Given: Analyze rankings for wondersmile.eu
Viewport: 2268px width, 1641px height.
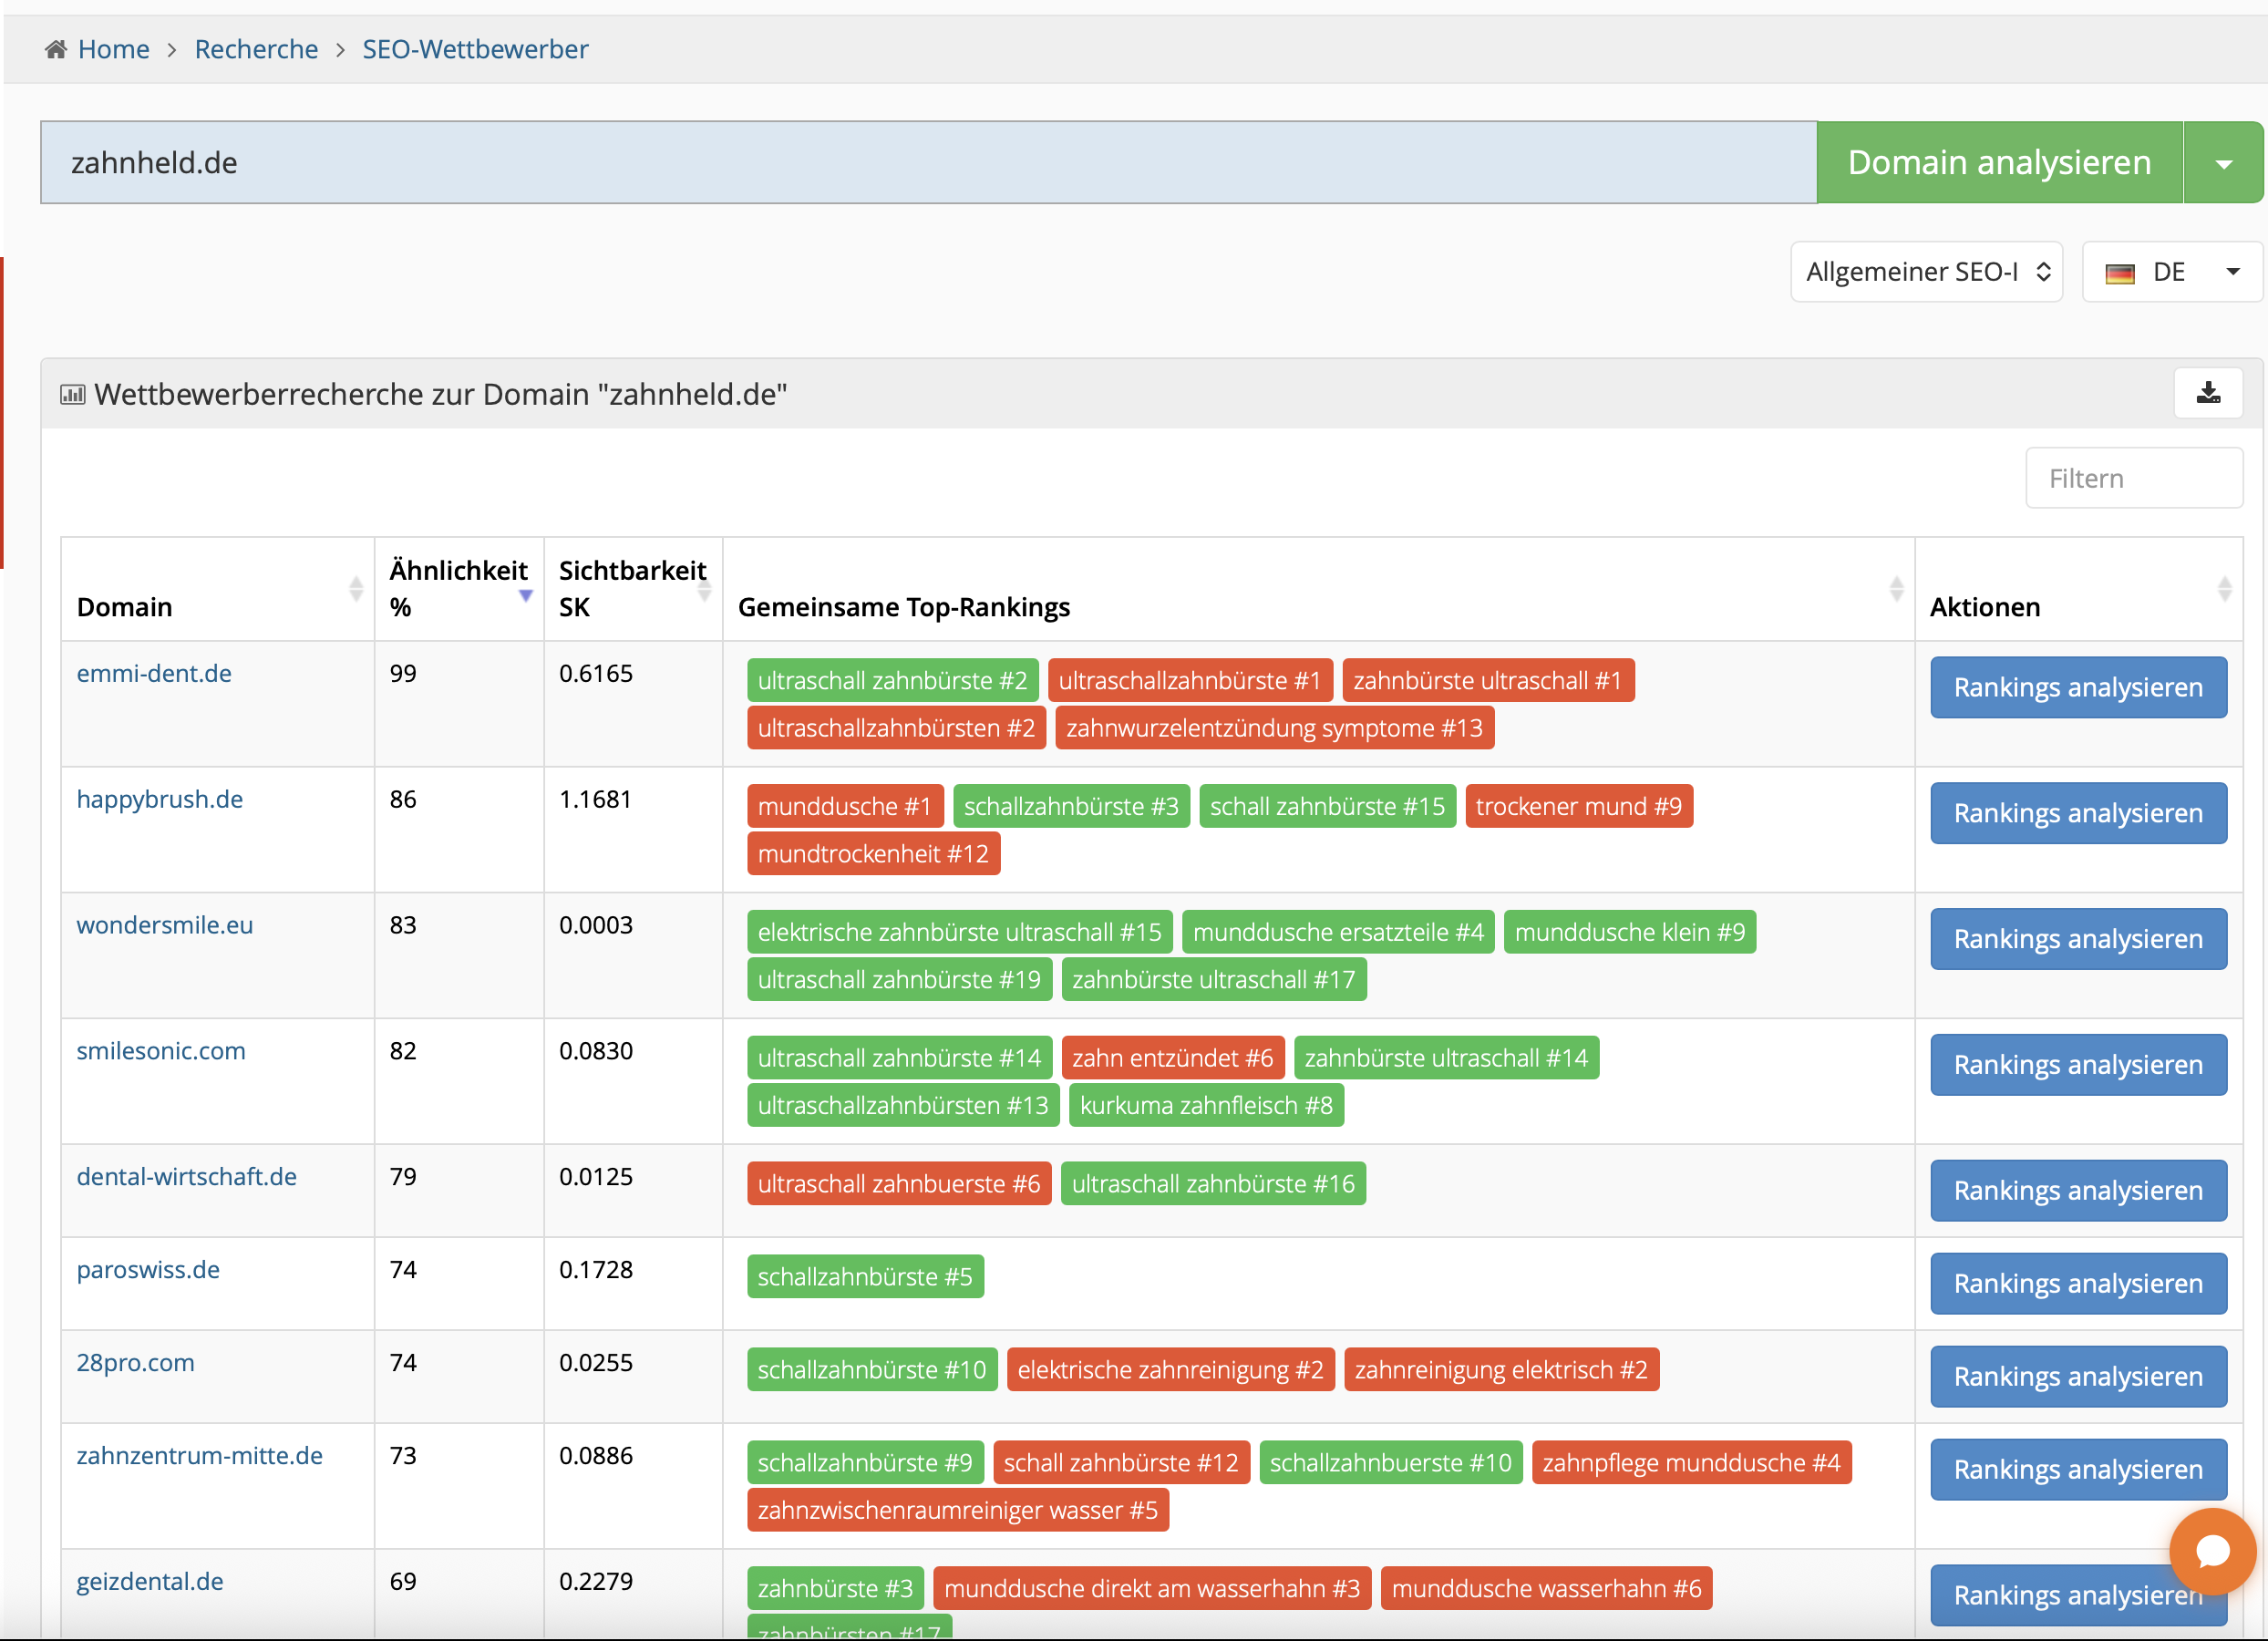Looking at the screenshot, I should click(2078, 940).
